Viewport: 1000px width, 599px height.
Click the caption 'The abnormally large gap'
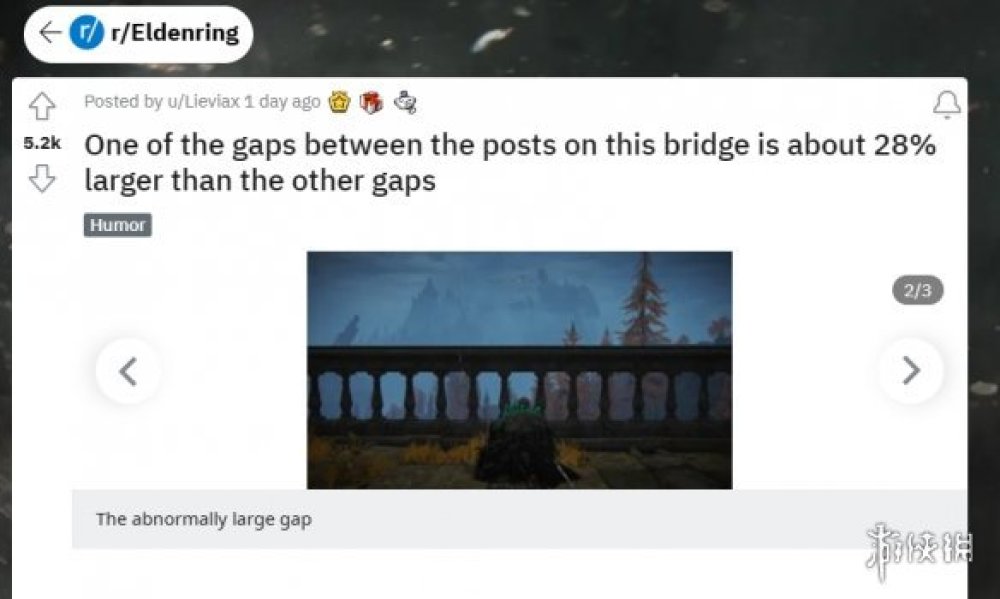204,519
